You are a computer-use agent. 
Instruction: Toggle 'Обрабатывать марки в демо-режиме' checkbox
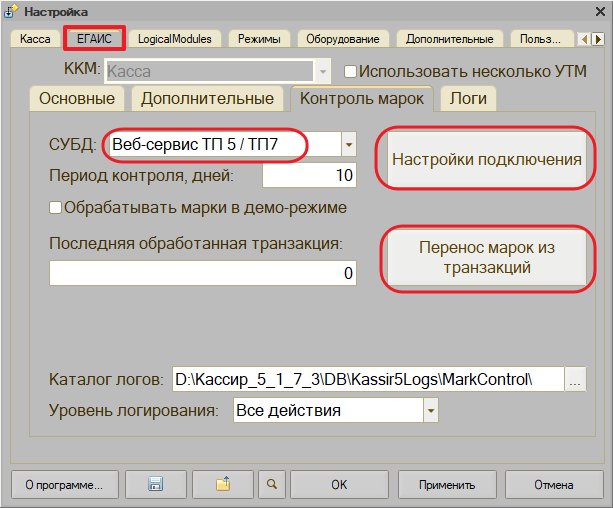55,207
